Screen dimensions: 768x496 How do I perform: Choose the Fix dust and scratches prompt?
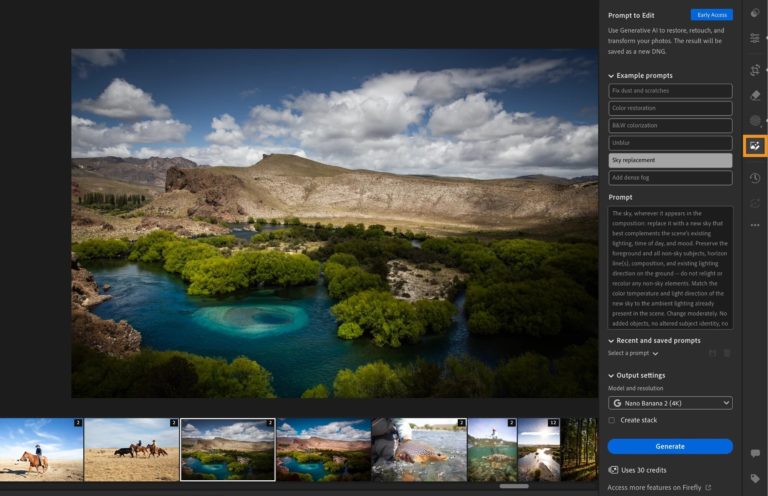pyautogui.click(x=670, y=91)
